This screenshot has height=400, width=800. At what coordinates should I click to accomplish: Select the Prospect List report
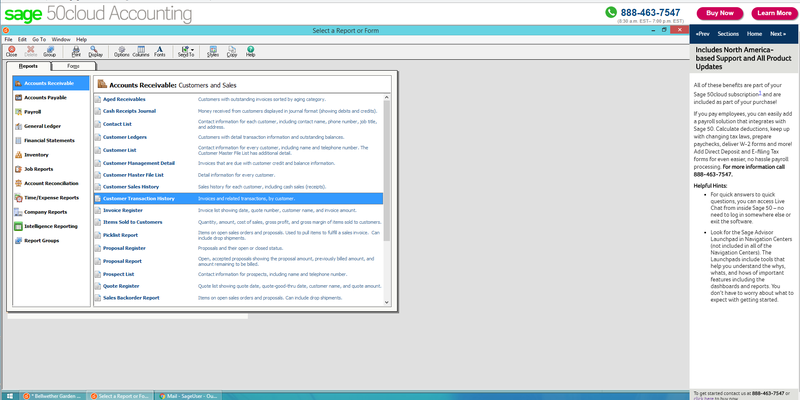tap(238, 274)
